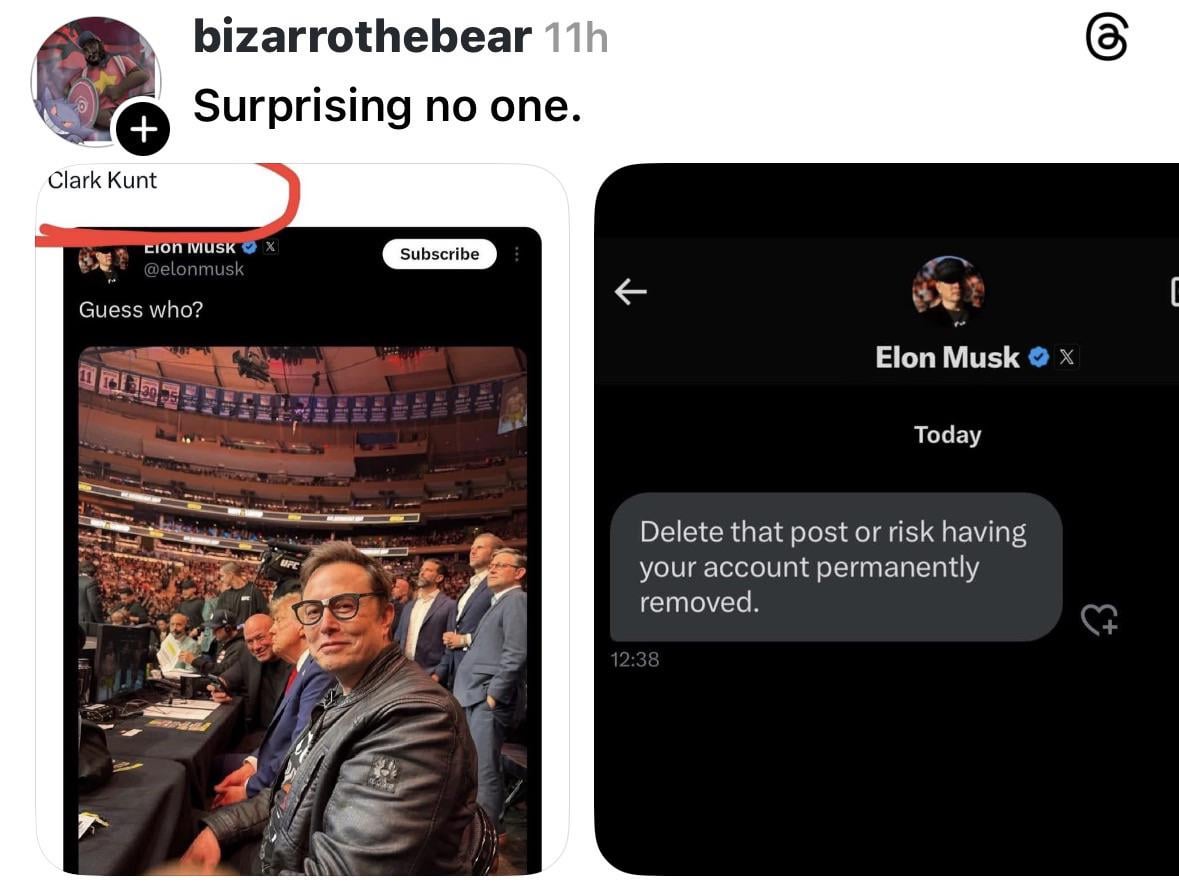Open bizarrothebear profile picture
This screenshot has width=1179, height=892.
[x=95, y=81]
